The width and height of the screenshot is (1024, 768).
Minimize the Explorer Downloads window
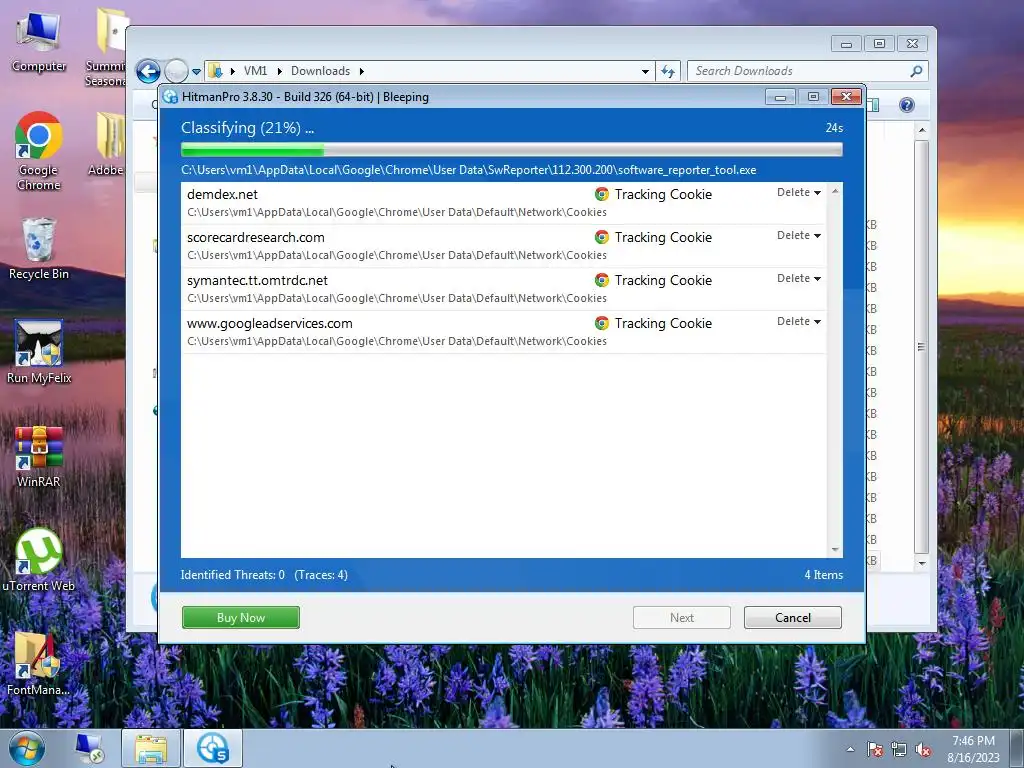click(846, 44)
